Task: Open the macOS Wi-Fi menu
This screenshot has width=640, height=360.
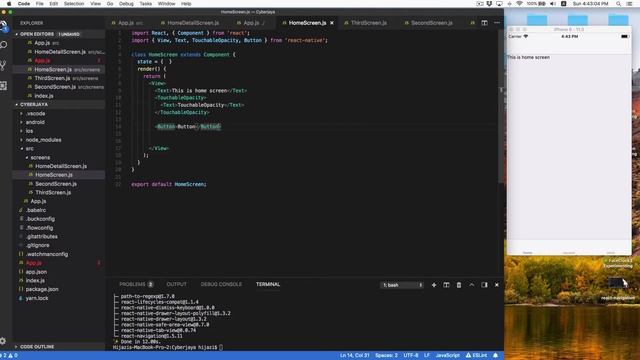Action: click(519, 4)
